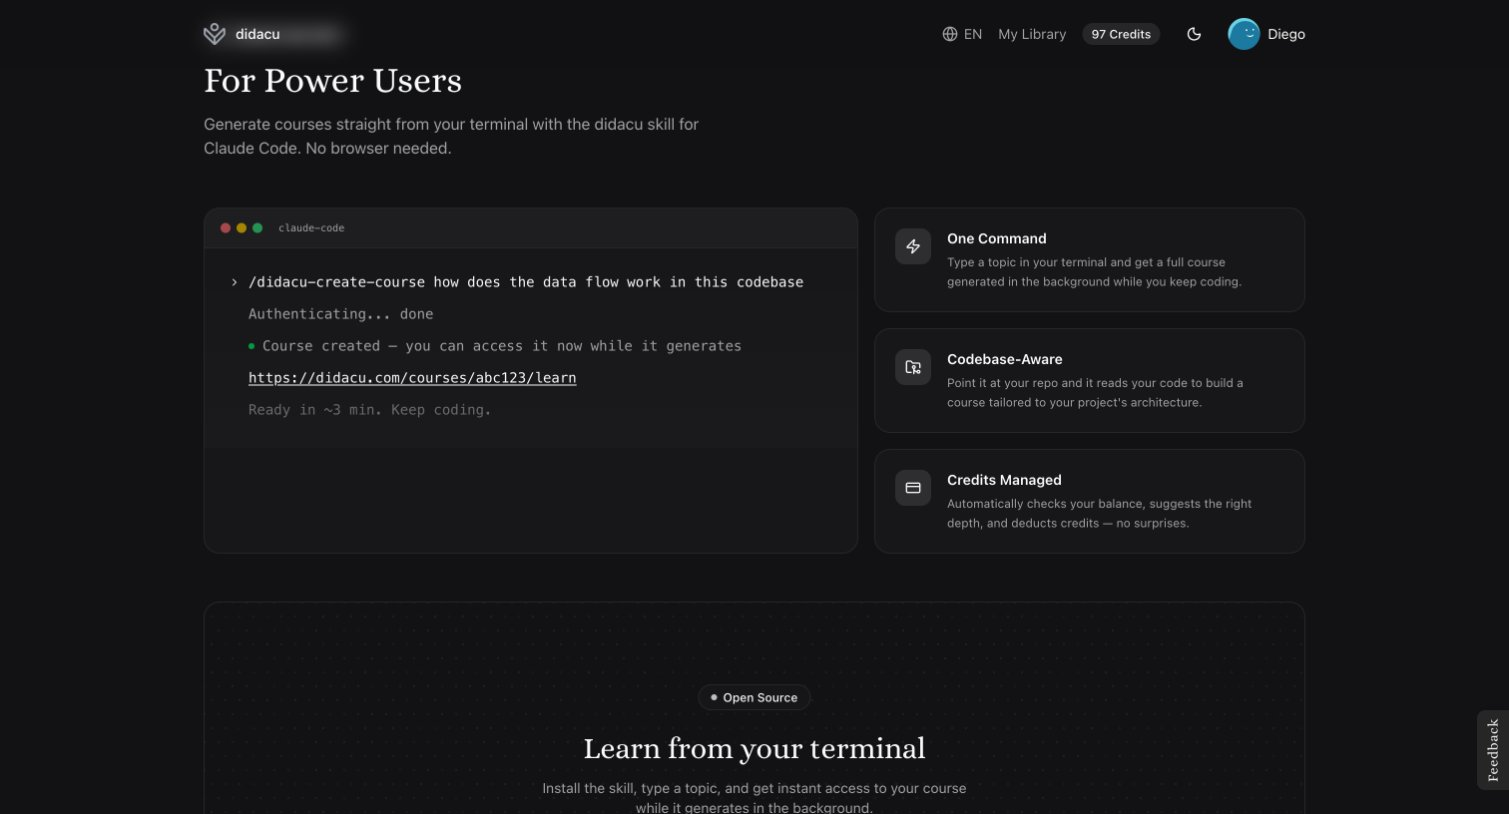1509x814 pixels.
Task: Click the Codebase-Aware repository icon
Action: (913, 367)
